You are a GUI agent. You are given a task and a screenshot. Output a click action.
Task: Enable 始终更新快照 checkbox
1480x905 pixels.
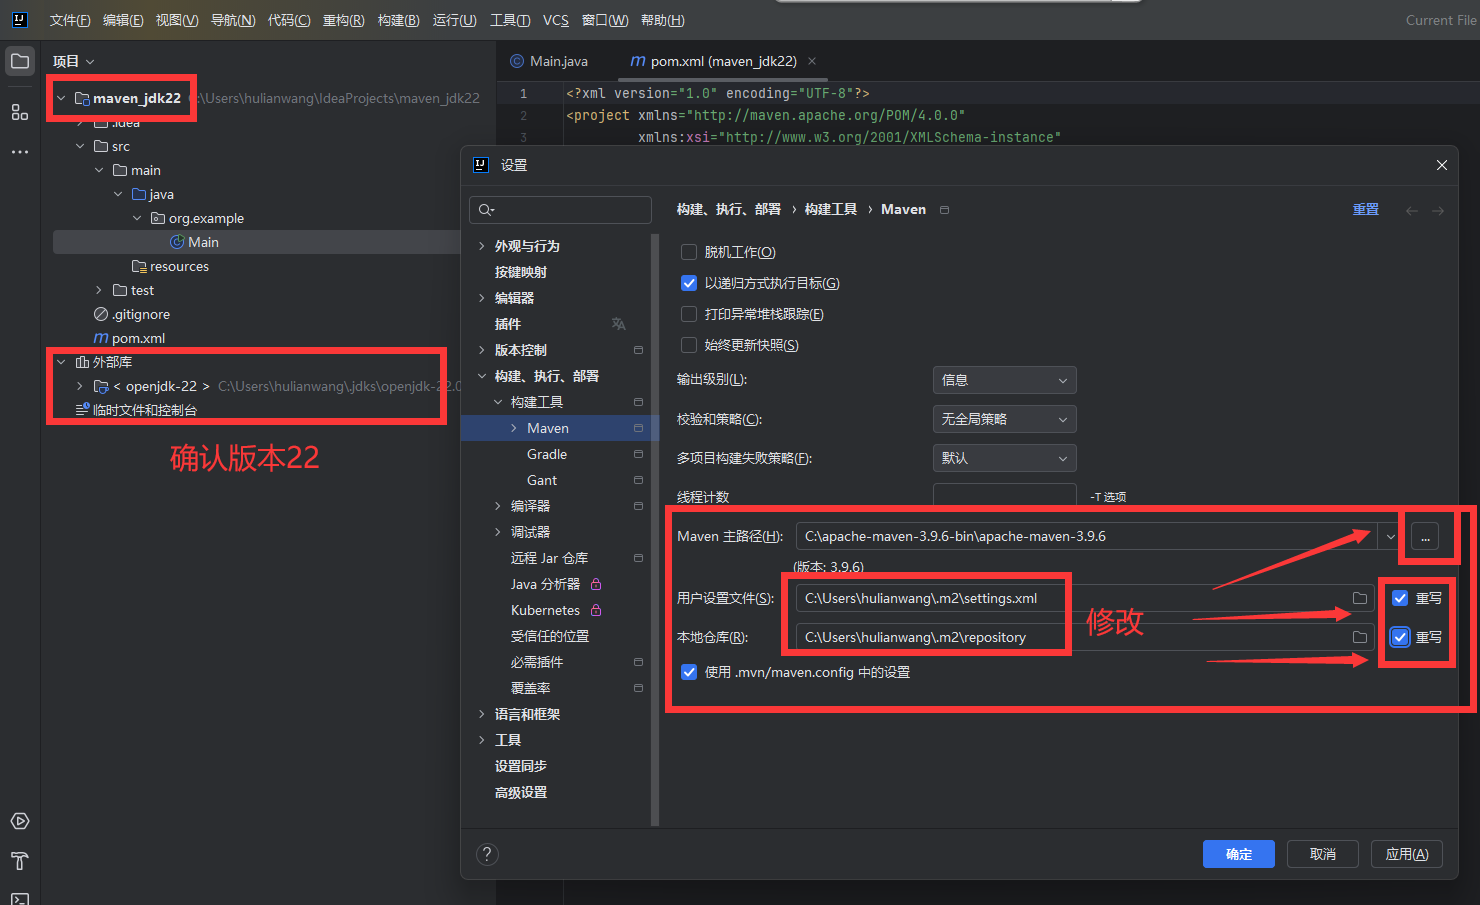[689, 345]
